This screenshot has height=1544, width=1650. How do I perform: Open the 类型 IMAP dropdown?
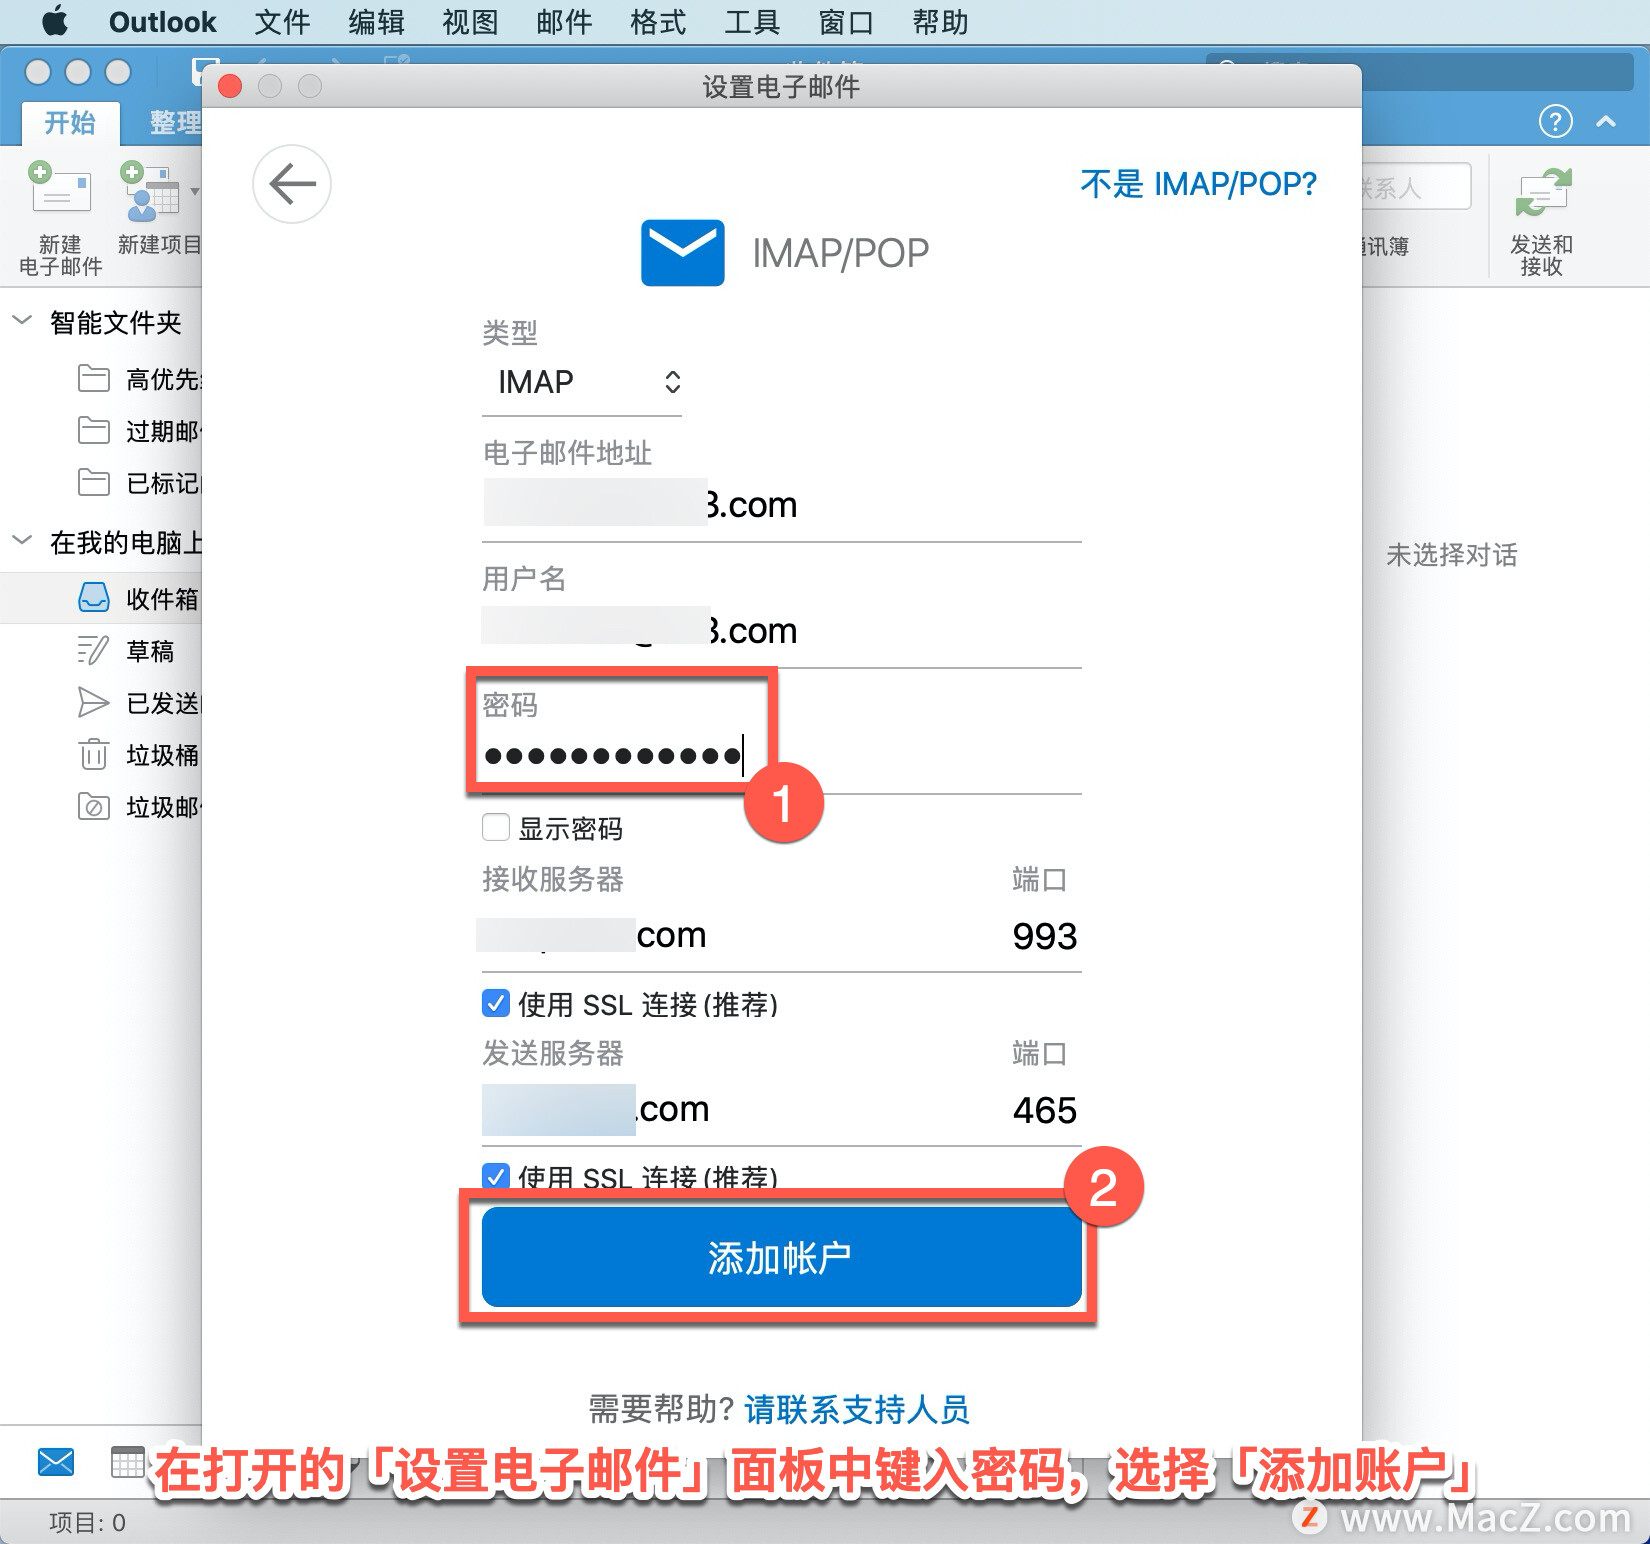[x=582, y=382]
